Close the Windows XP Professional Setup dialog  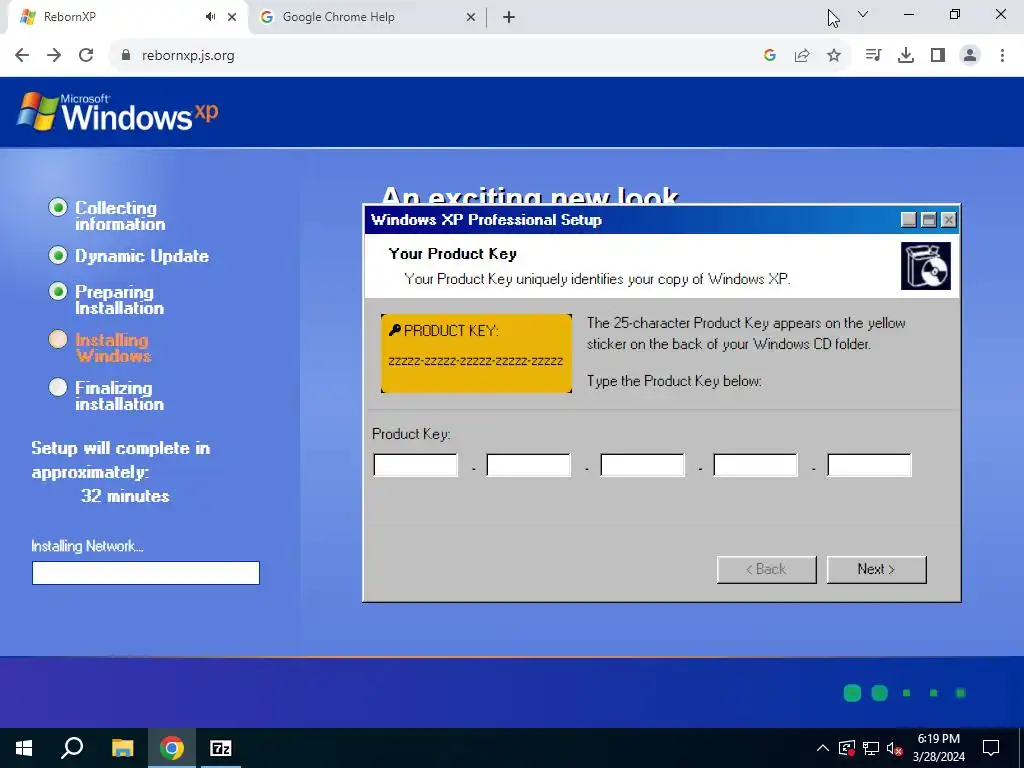tap(949, 220)
